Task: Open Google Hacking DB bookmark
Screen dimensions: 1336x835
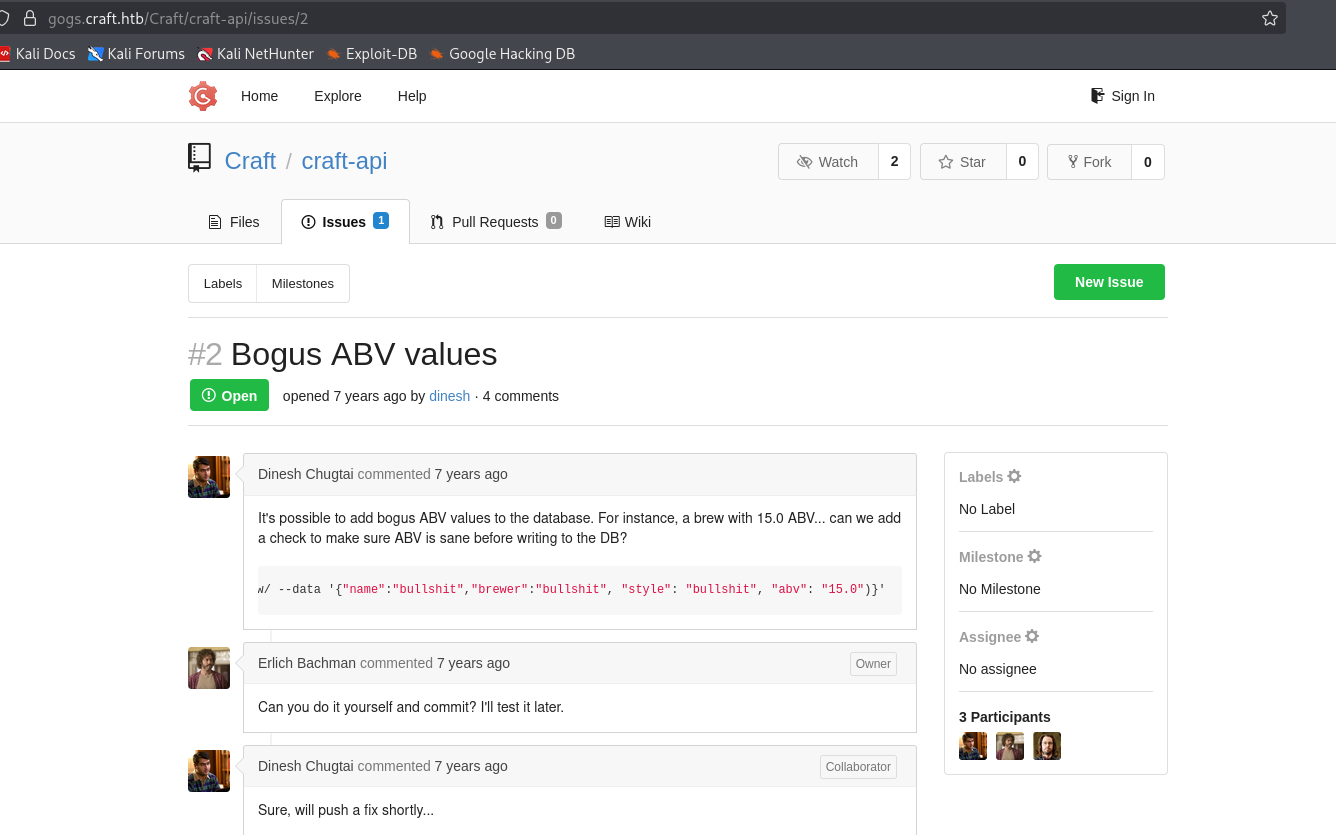Action: click(502, 54)
